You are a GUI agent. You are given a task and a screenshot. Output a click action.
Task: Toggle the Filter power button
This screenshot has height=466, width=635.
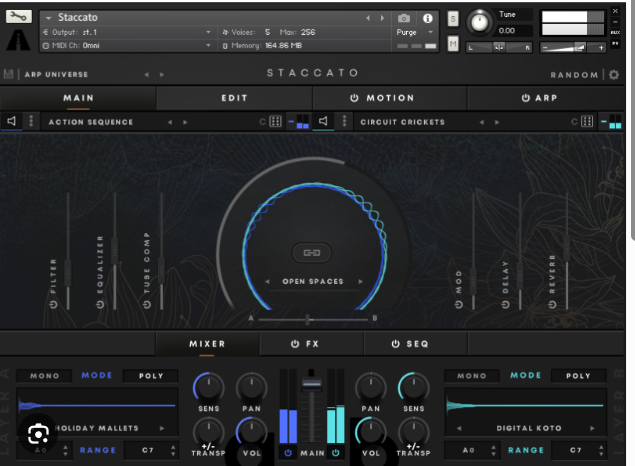coord(53,304)
